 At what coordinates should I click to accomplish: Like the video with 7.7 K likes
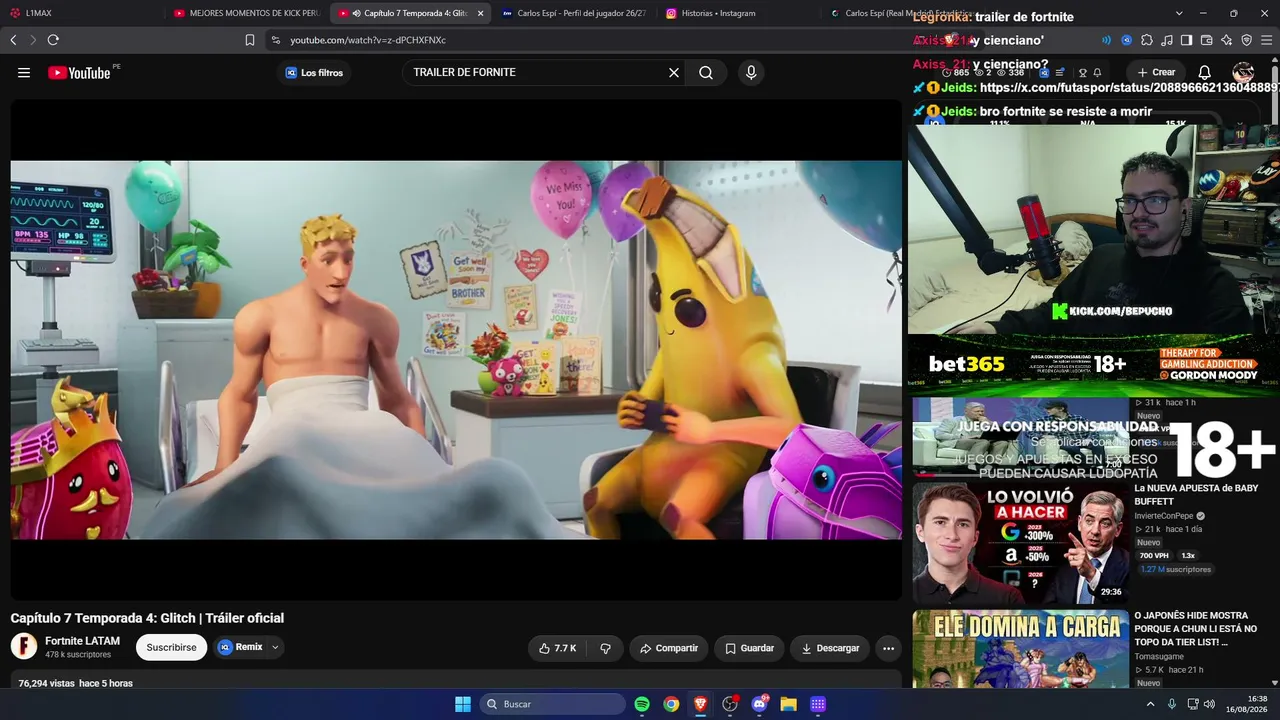[x=558, y=648]
